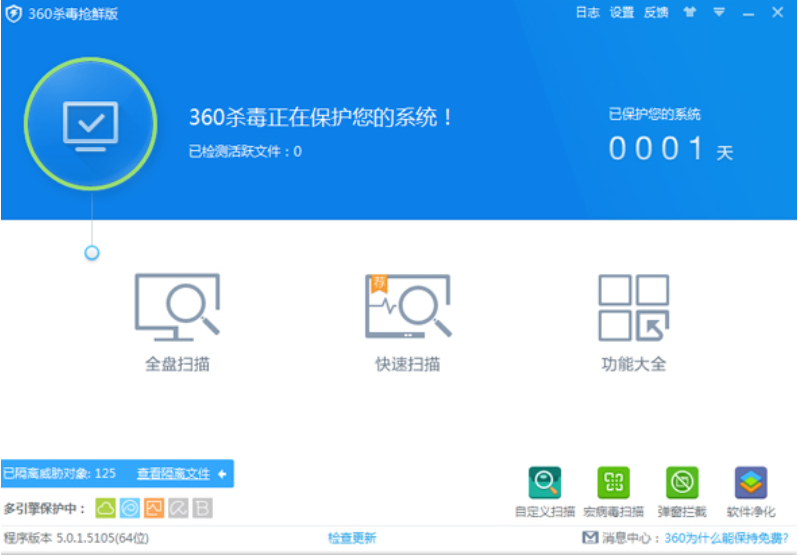Screen dimensions: 798x555
Task: Click the protection status monitor circle
Action: pos(91,124)
